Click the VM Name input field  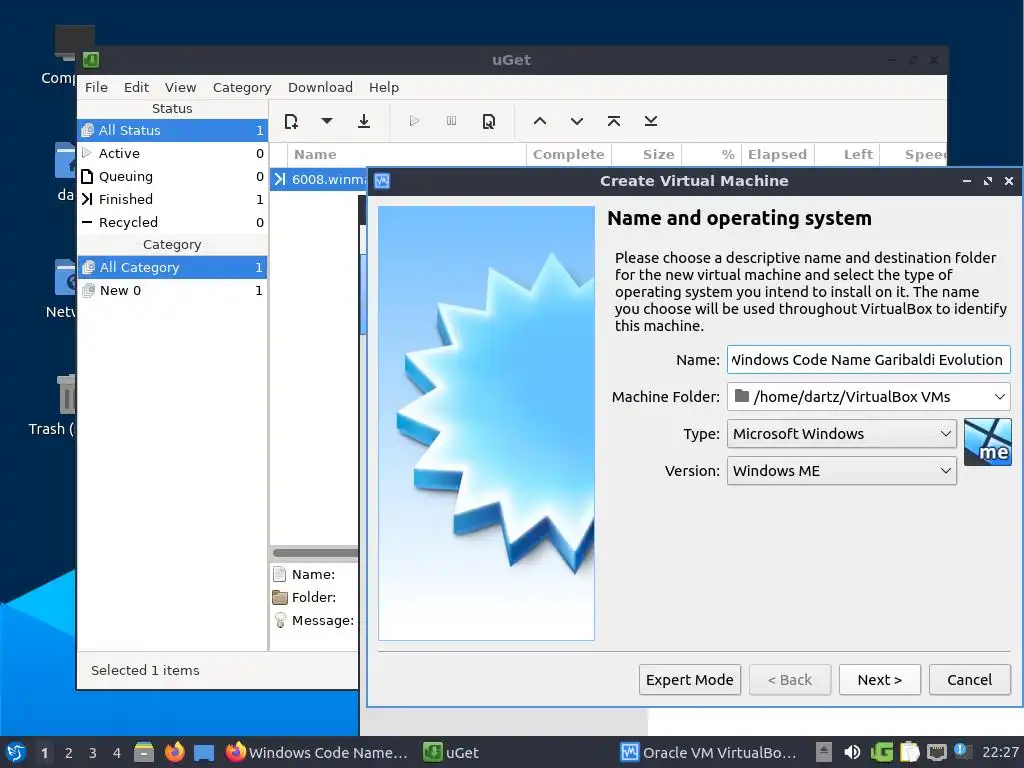(x=869, y=360)
